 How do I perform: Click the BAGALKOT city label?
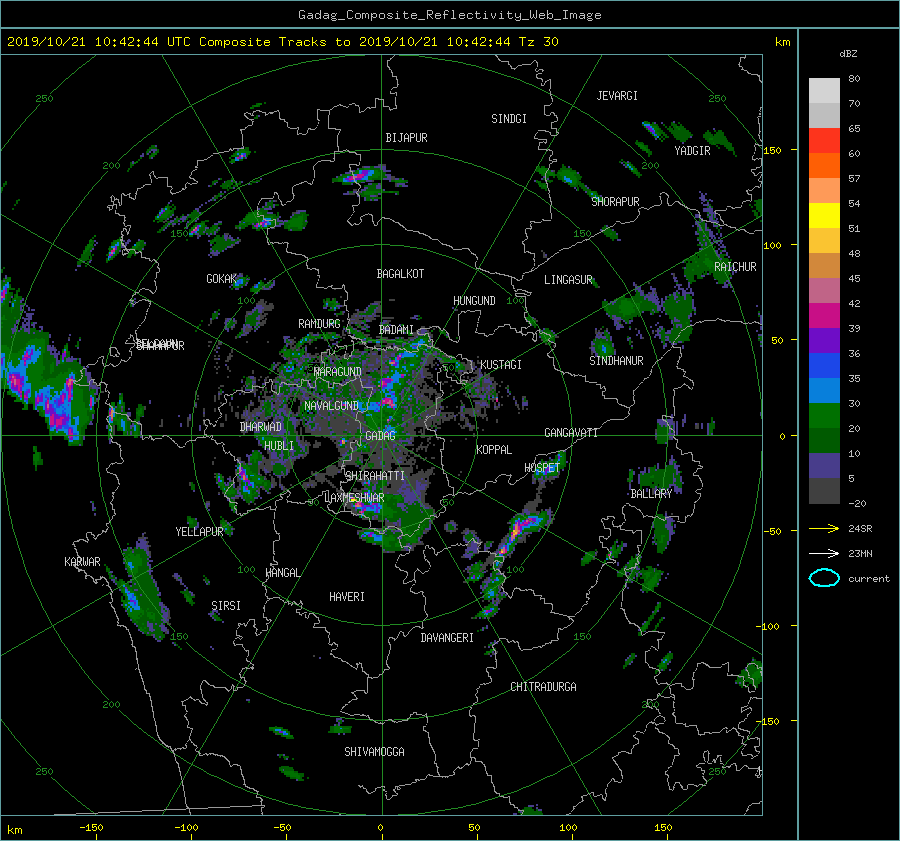click(400, 274)
